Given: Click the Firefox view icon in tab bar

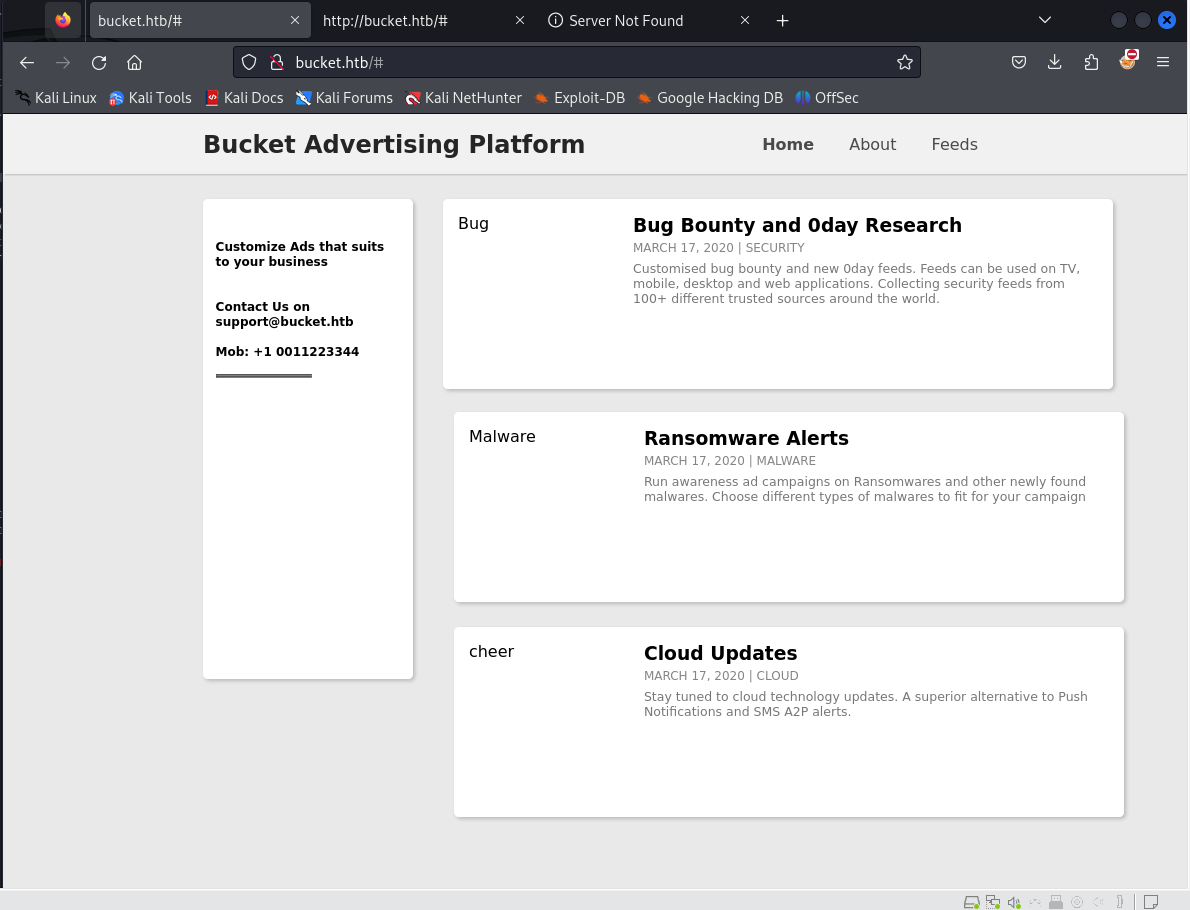Looking at the screenshot, I should (63, 20).
